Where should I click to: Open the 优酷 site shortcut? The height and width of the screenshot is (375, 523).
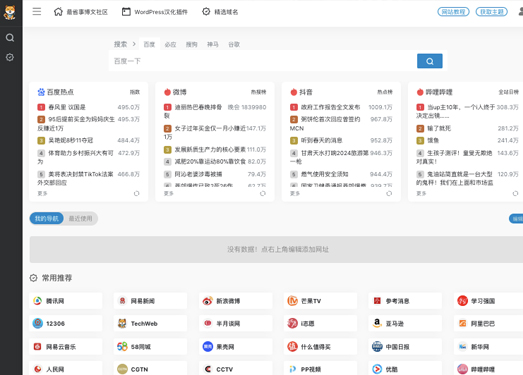coord(405,369)
